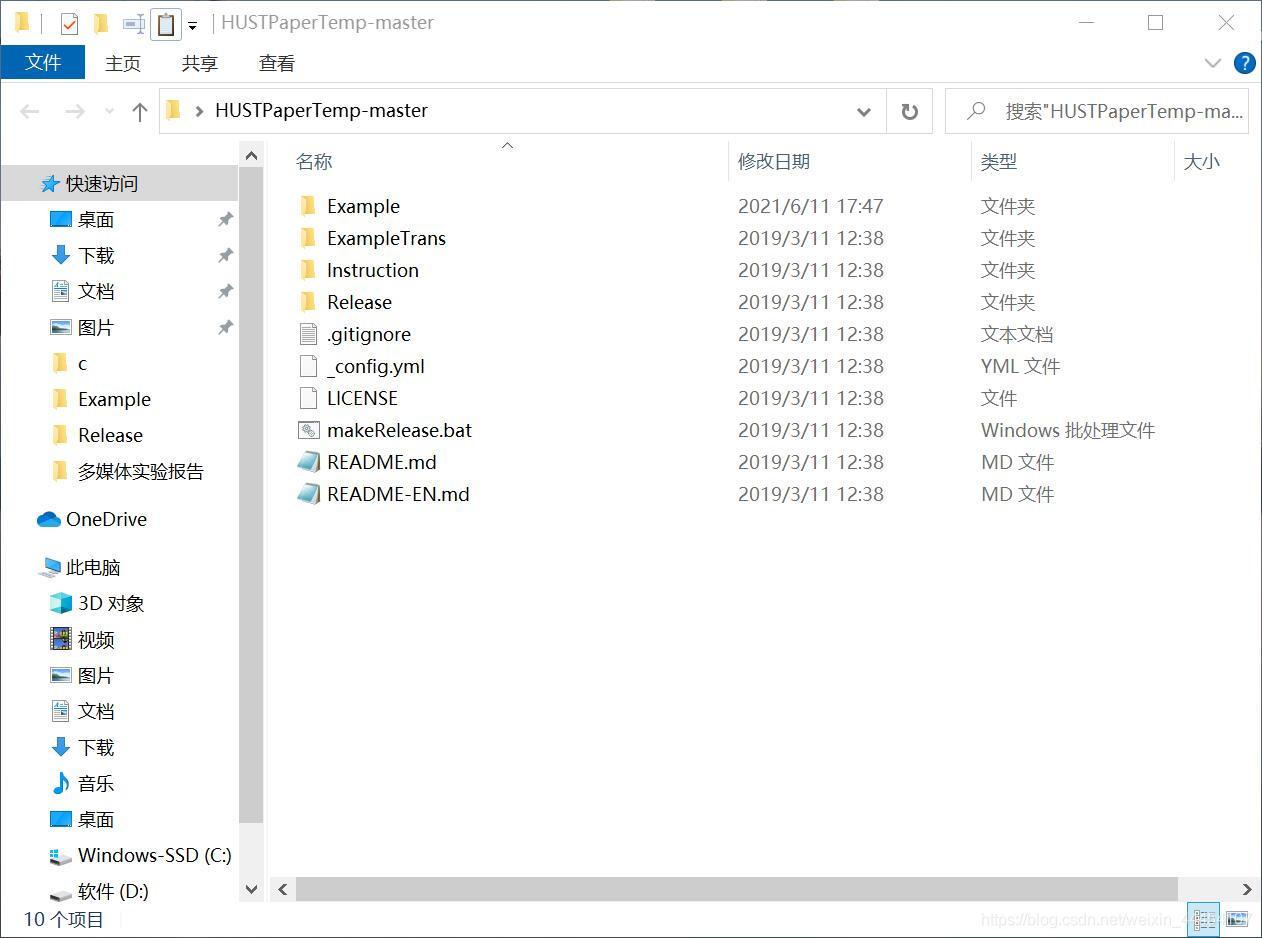Image resolution: width=1262 pixels, height=938 pixels.
Task: Select the README.md file icon
Action: click(x=308, y=462)
